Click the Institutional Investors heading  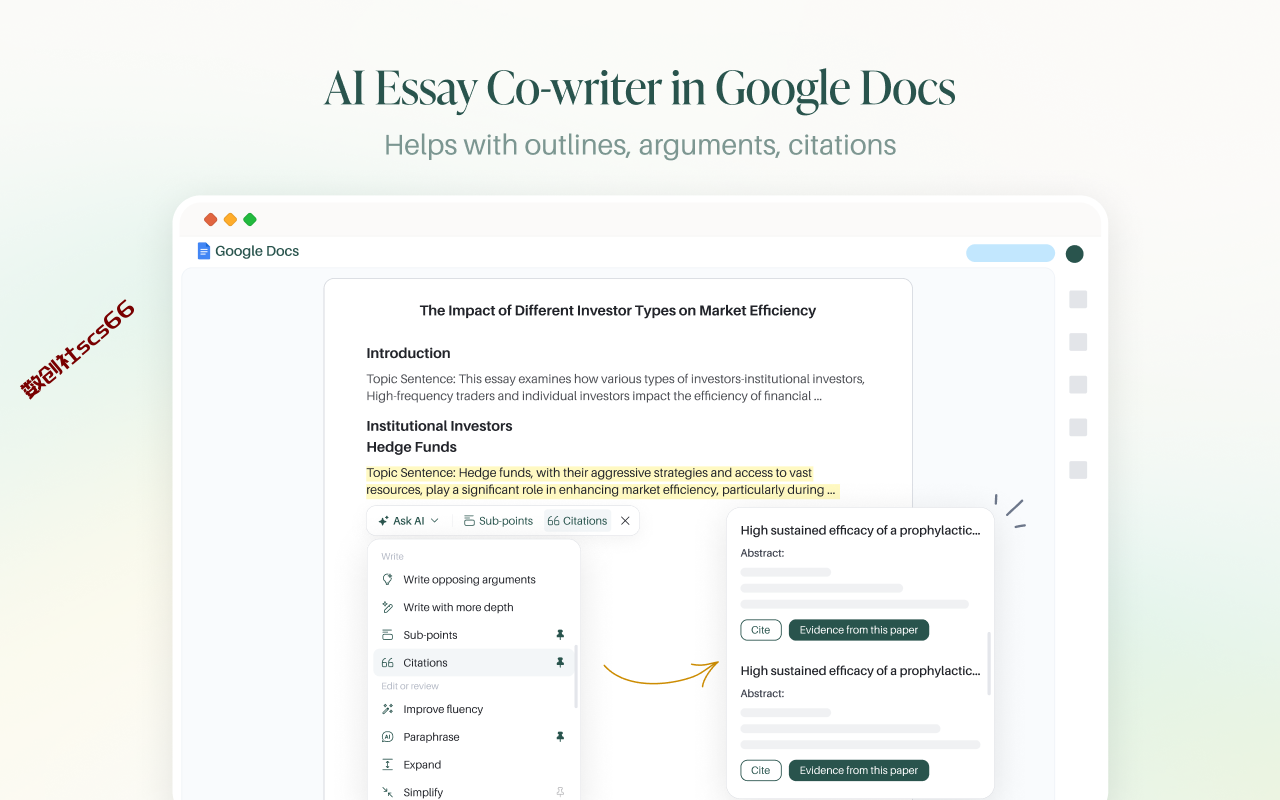[x=439, y=426]
